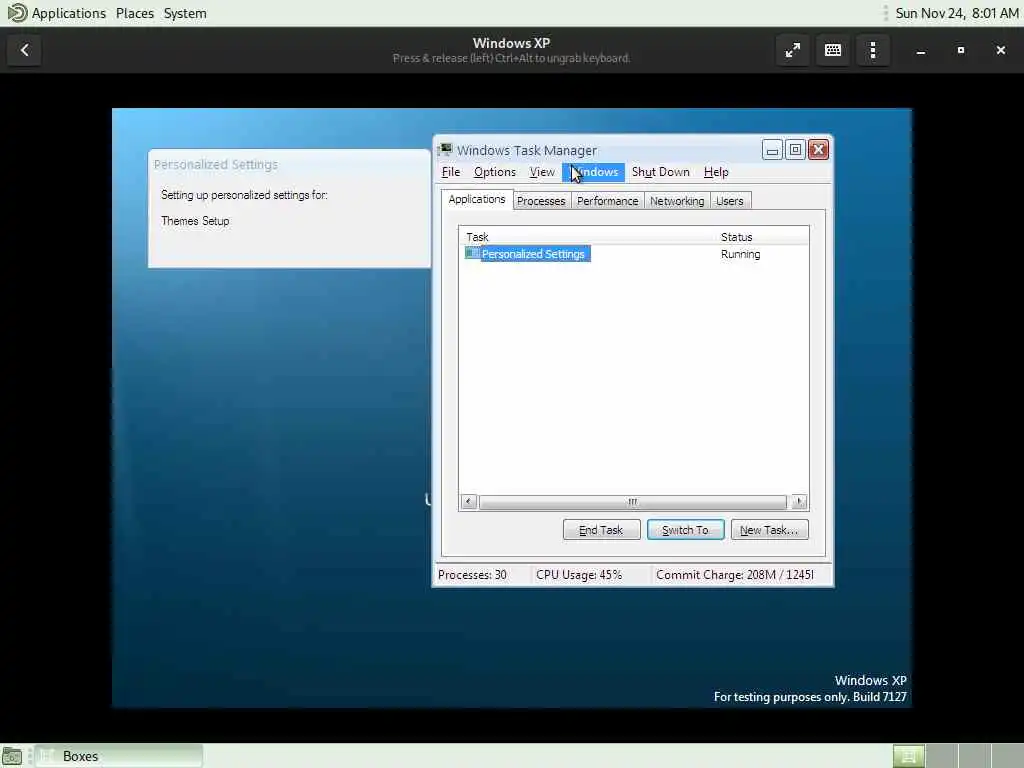Click the End Task button

pos(601,530)
